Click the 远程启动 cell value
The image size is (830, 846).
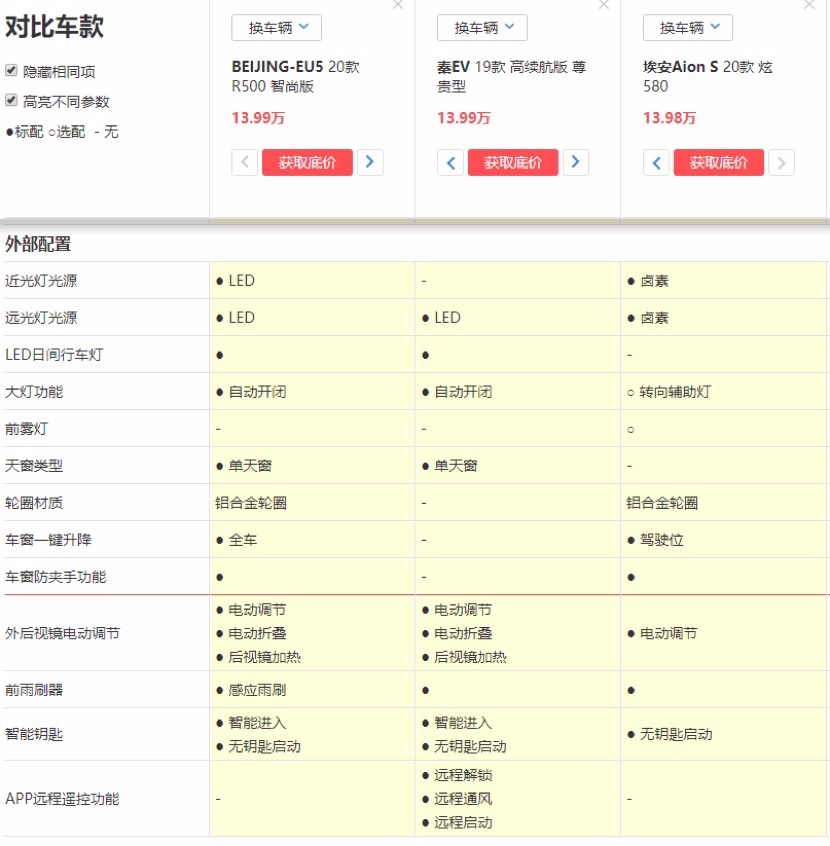click(x=463, y=822)
